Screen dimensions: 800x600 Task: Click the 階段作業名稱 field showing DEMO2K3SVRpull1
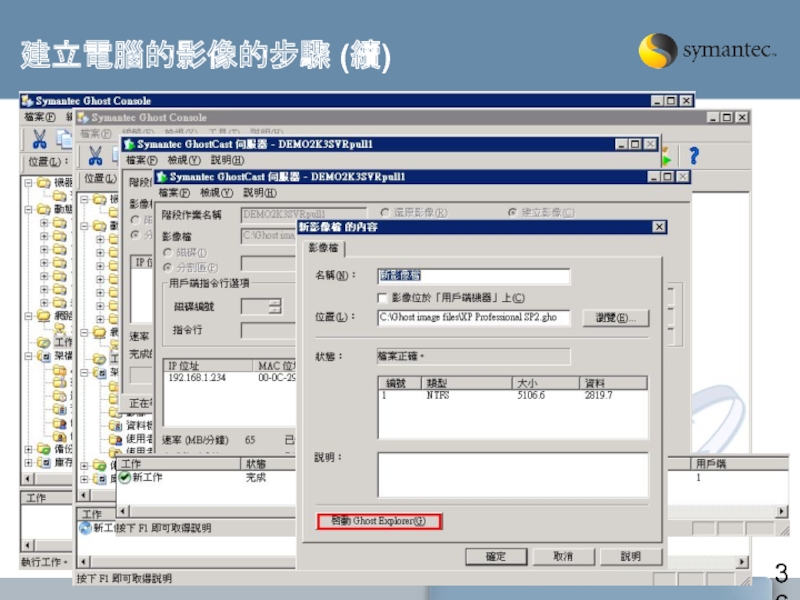tap(304, 214)
